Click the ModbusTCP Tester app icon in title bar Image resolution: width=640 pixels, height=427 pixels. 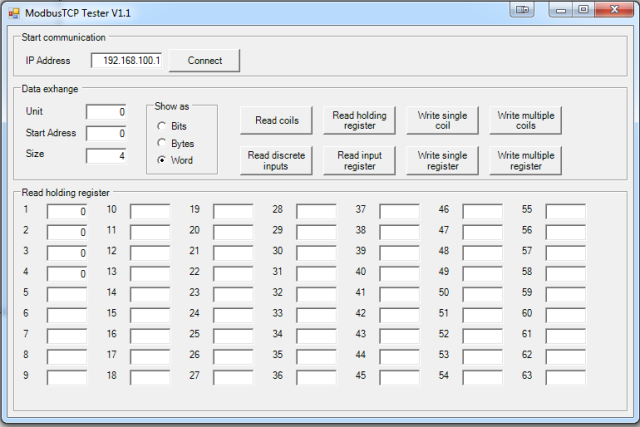pos(13,13)
